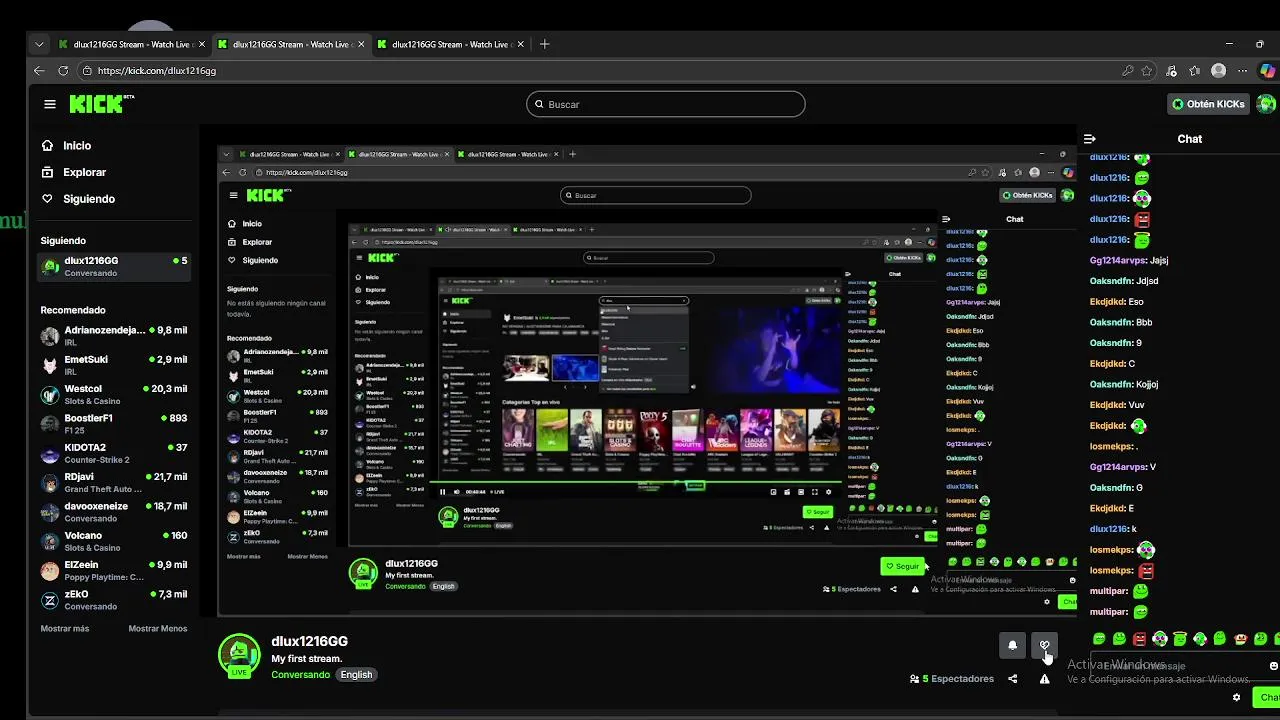This screenshot has width=1280, height=720.
Task: Collapse list with Mostrar Menos
Action: [x=157, y=629]
